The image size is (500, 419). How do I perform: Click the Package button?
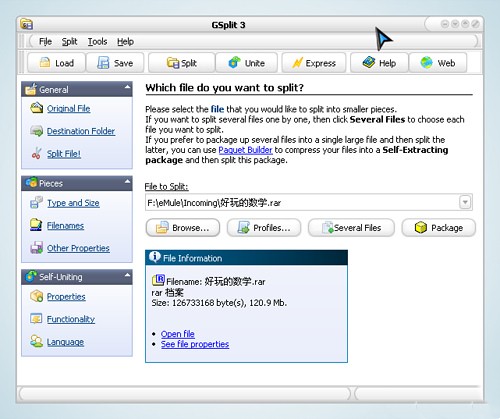pyautogui.click(x=439, y=228)
